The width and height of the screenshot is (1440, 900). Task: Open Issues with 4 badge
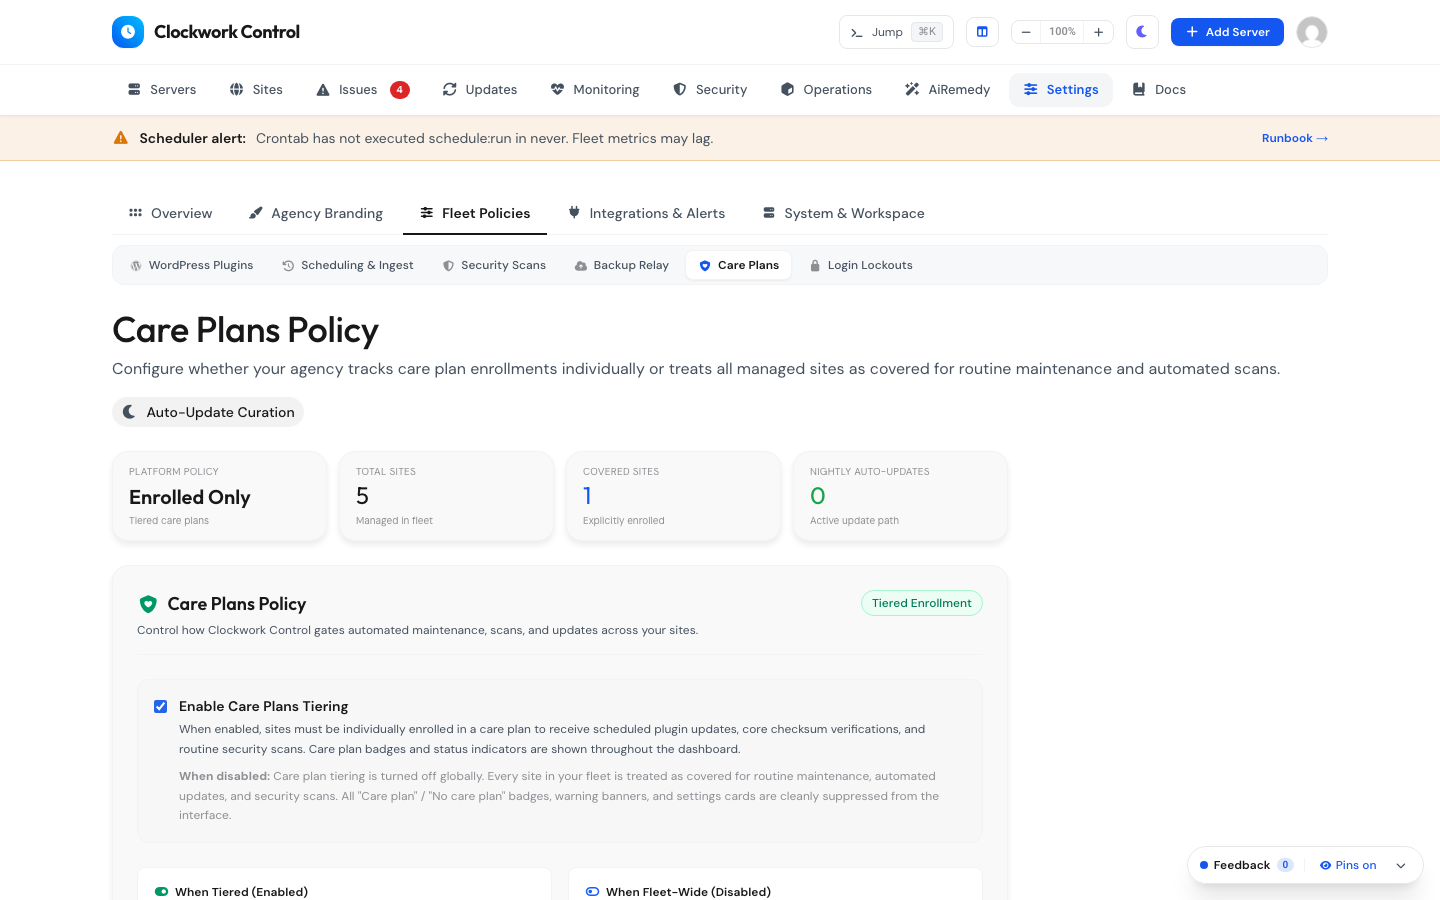click(x=362, y=90)
